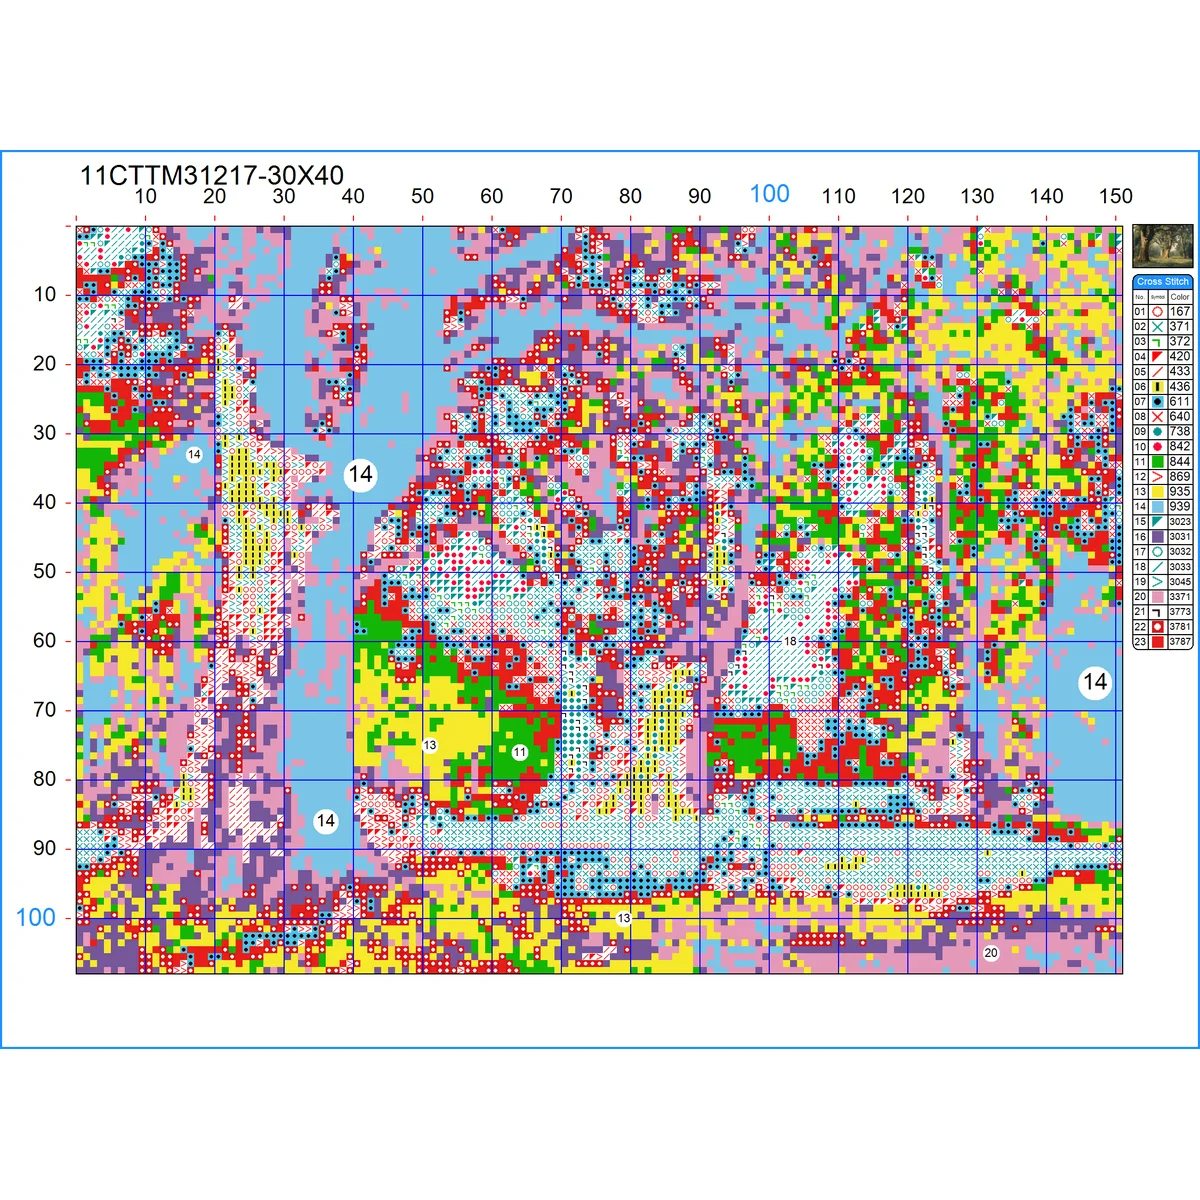Click the pattern title 11CTTM31217-30X40
The image size is (1200, 1200).
coord(212,176)
